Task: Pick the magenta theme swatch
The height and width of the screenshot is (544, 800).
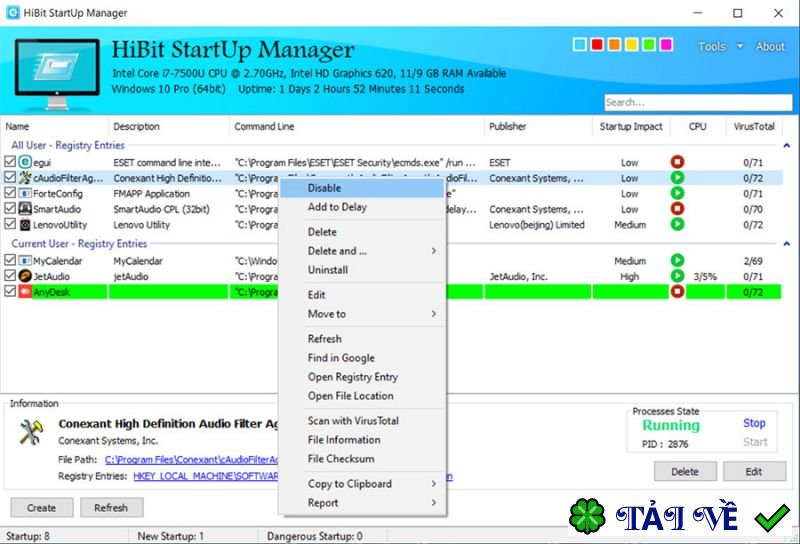Action: [x=666, y=45]
